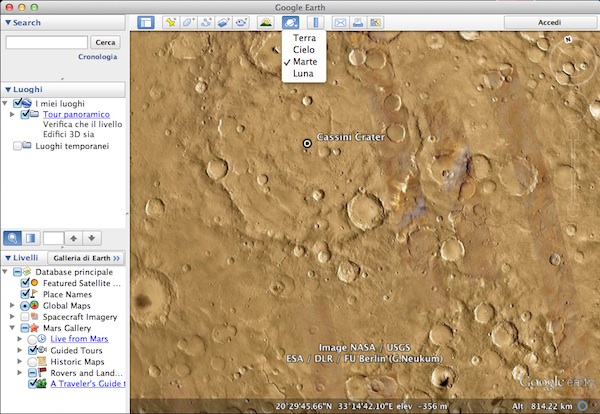This screenshot has height=414, width=600.
Task: Toggle the sidebar panel button
Action: (x=146, y=22)
